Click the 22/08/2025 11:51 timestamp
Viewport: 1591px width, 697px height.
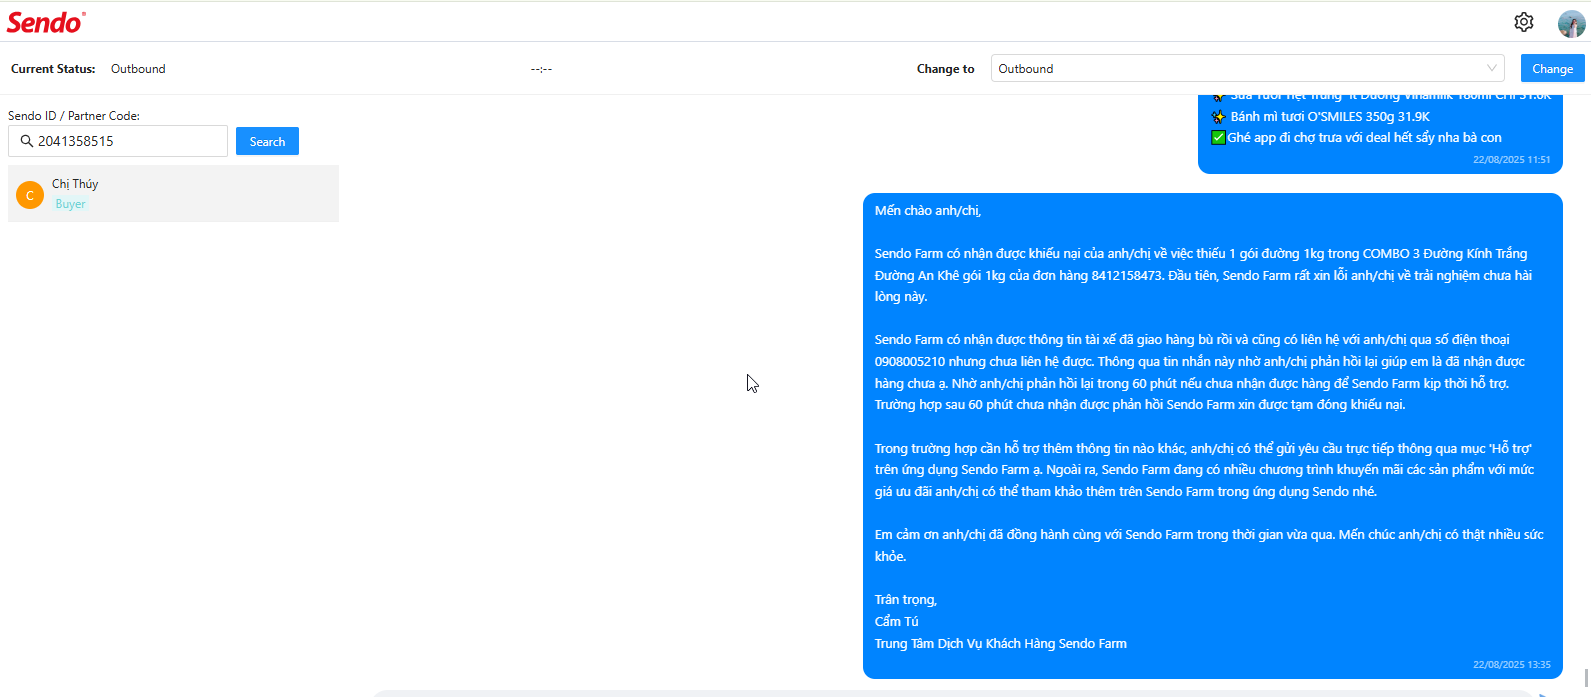(1511, 160)
